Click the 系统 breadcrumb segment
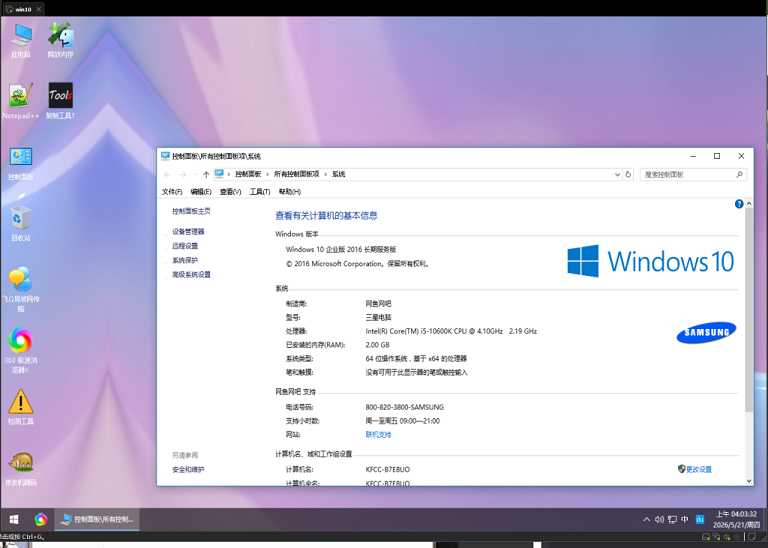 (x=338, y=174)
